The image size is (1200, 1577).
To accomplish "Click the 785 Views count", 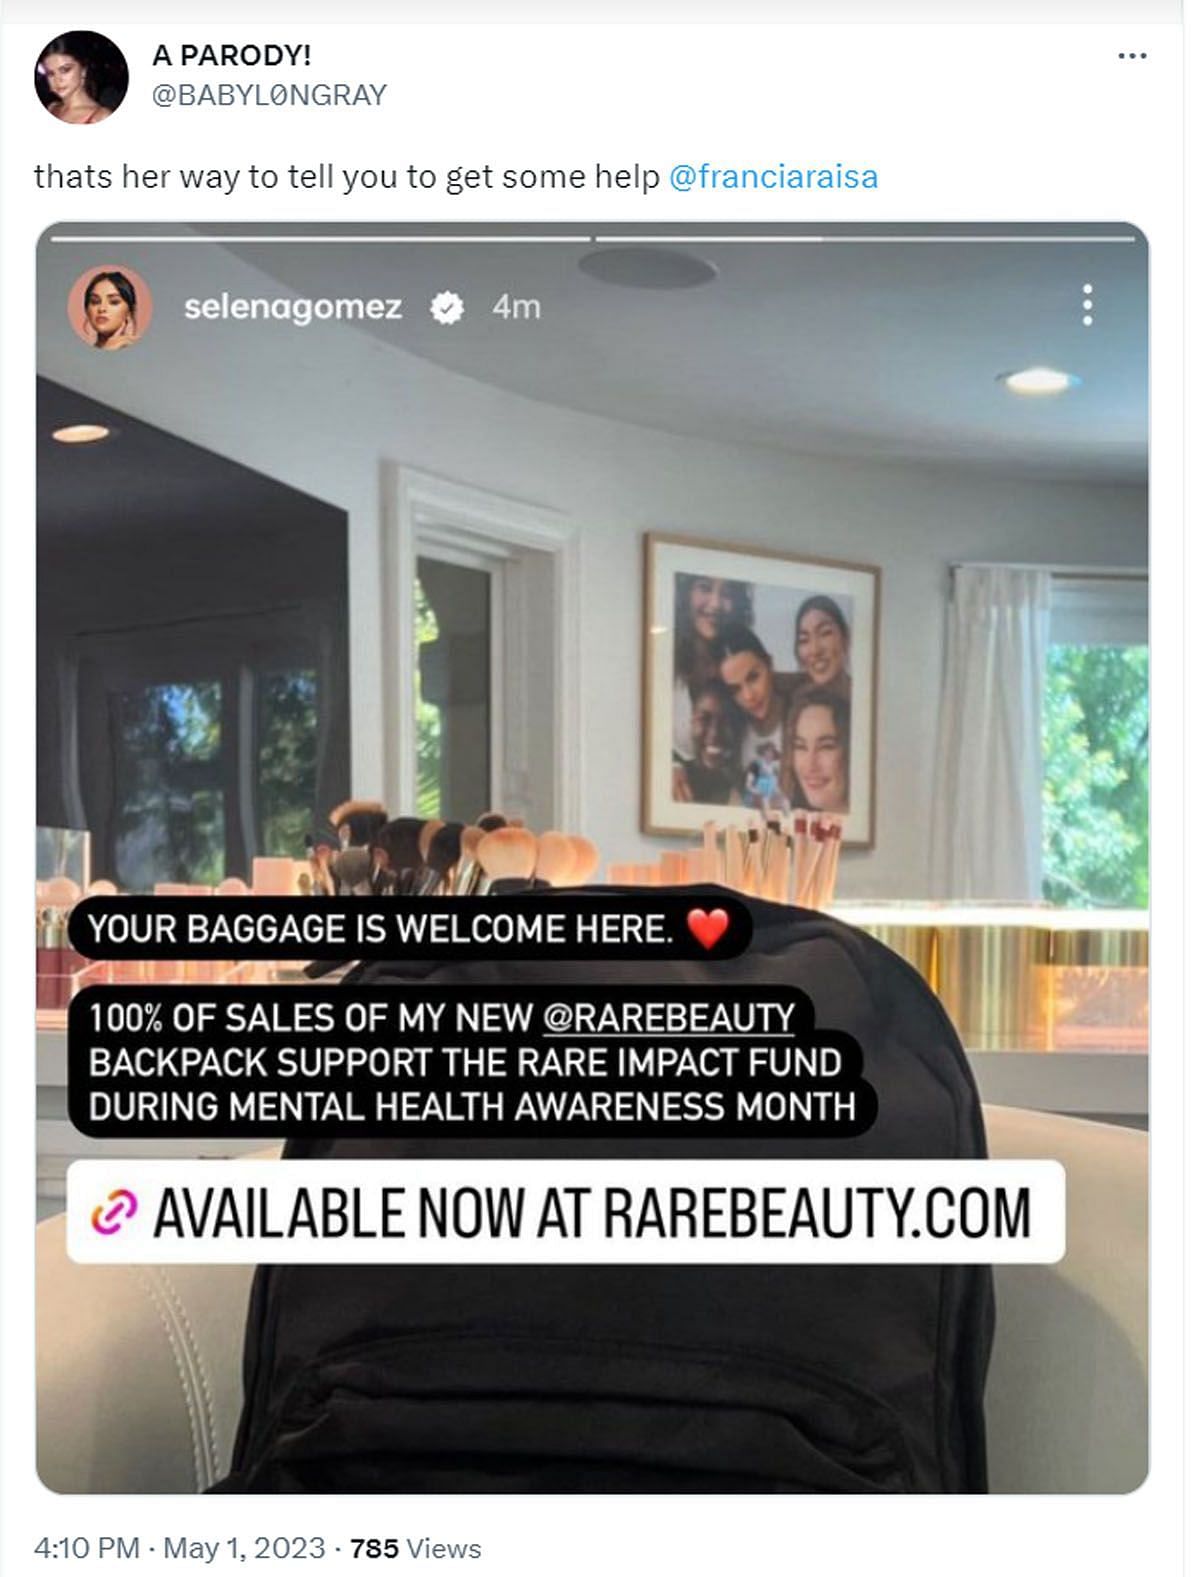I will pos(416,1548).
